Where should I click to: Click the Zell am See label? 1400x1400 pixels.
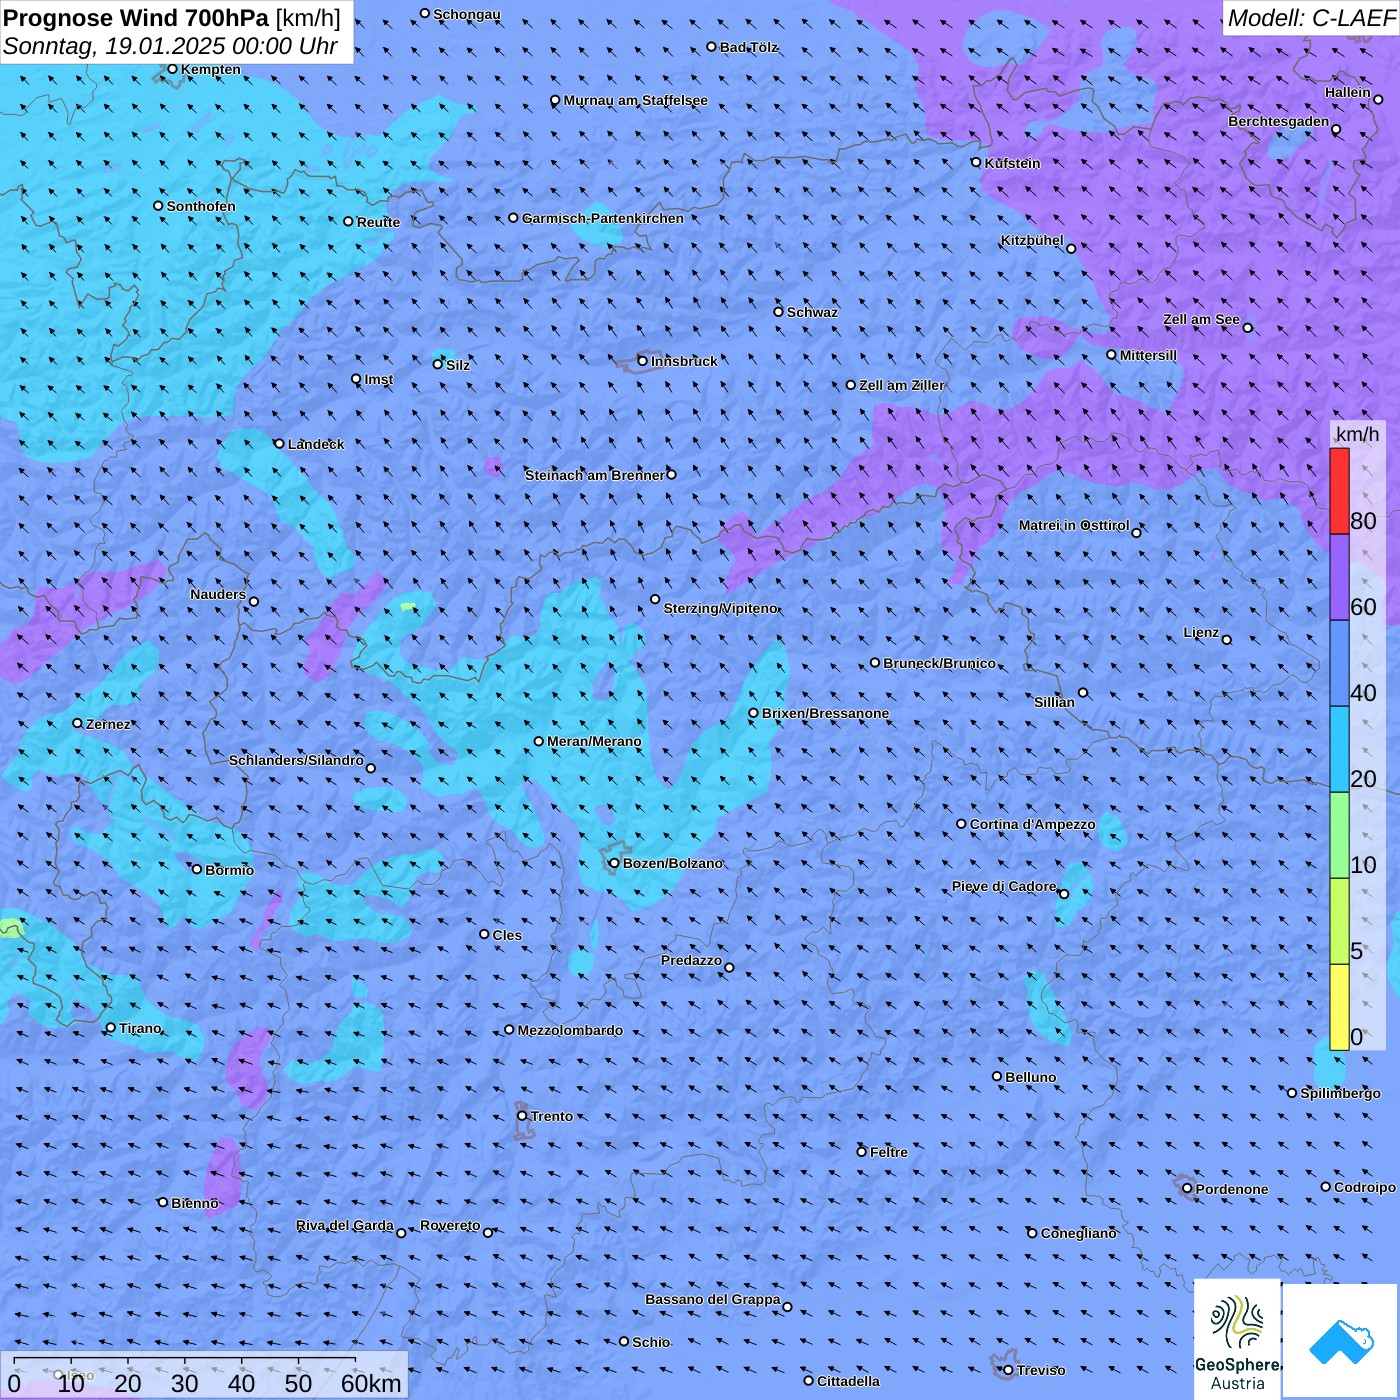click(1201, 319)
